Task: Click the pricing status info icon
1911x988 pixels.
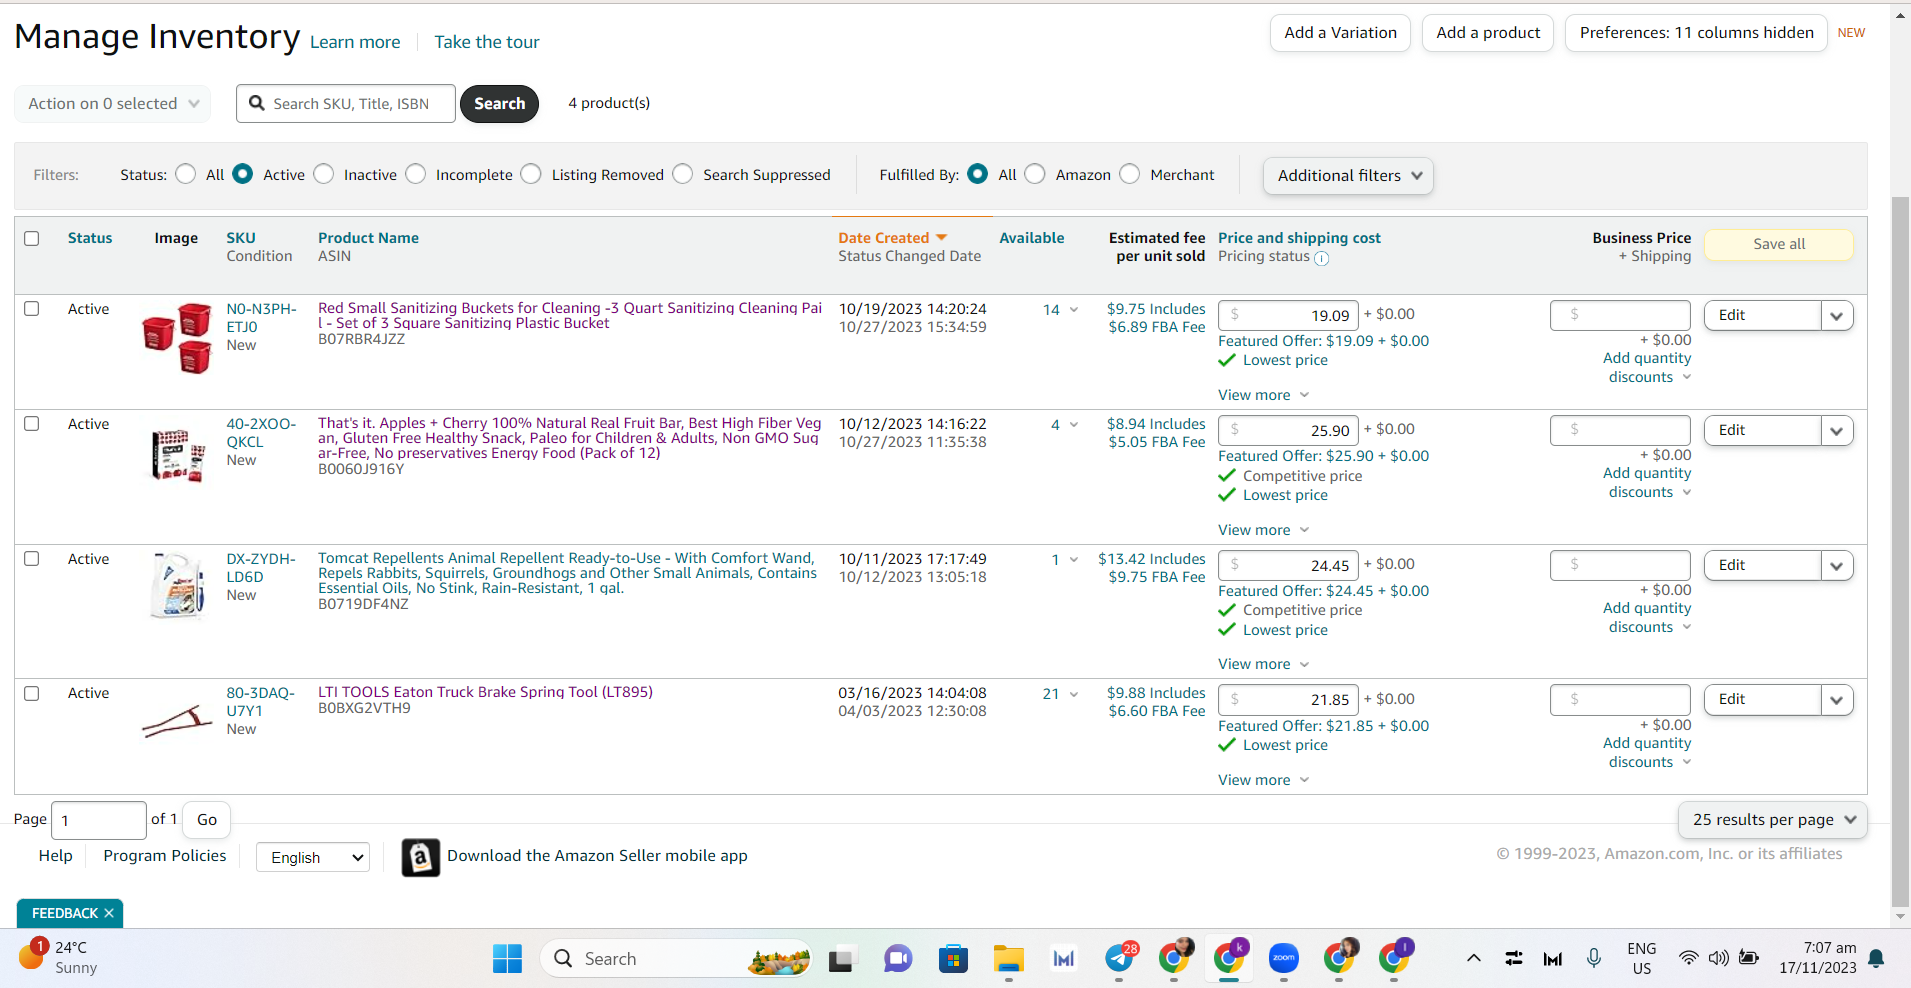Action: click(x=1321, y=258)
